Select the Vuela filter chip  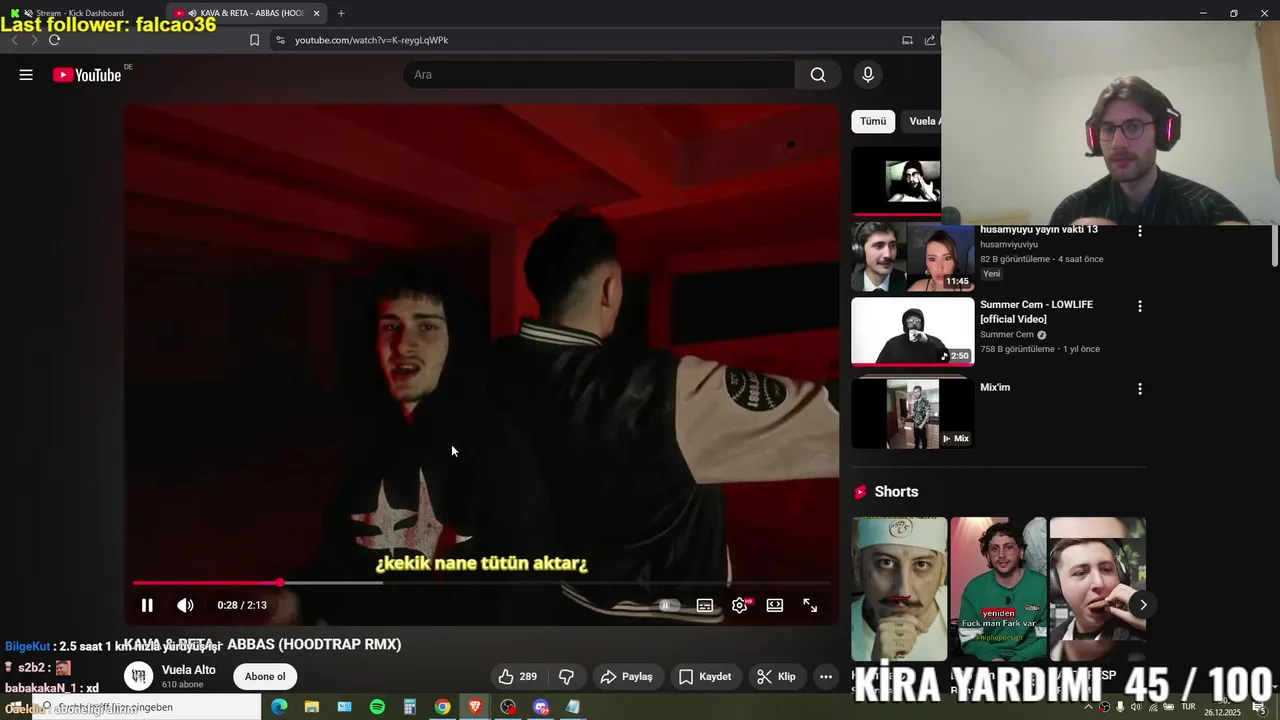921,121
